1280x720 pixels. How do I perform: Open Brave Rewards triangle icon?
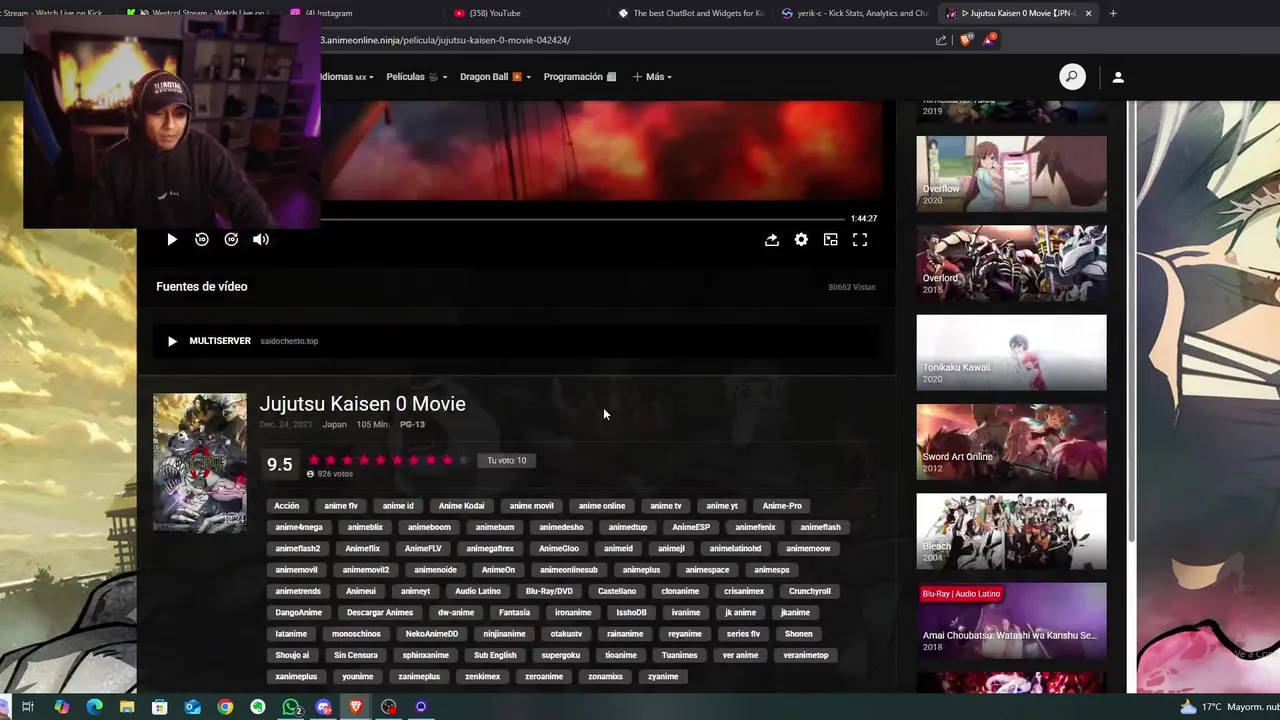[989, 40]
